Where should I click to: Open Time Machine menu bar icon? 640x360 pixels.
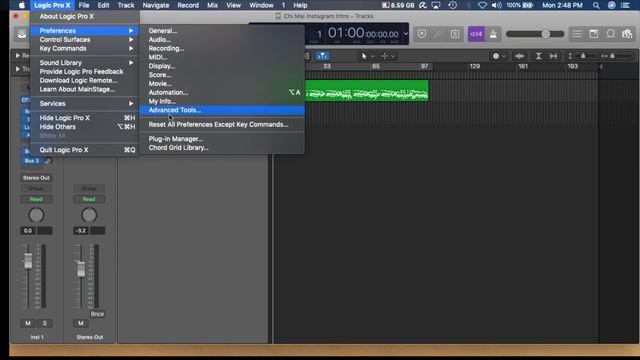click(x=453, y=5)
